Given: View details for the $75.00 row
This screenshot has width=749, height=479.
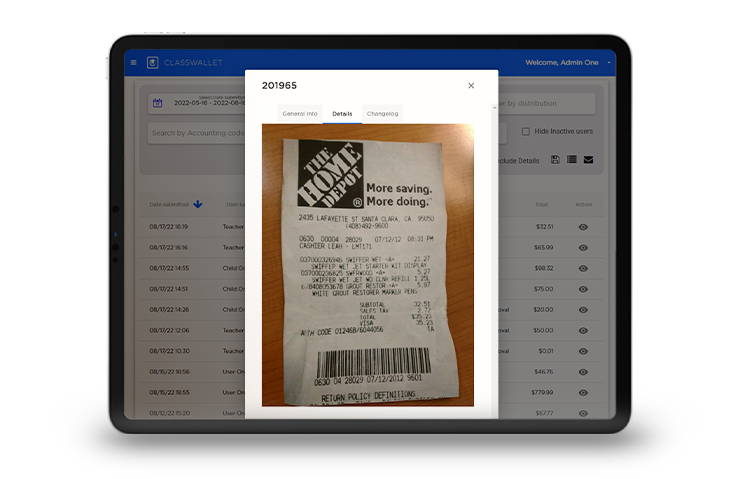Looking at the screenshot, I should 583,289.
